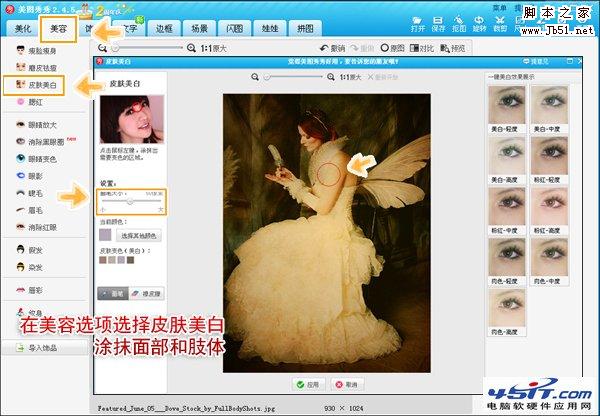
Task: Open the 眼睛放大 eye enlarge tool
Action: click(x=36, y=125)
